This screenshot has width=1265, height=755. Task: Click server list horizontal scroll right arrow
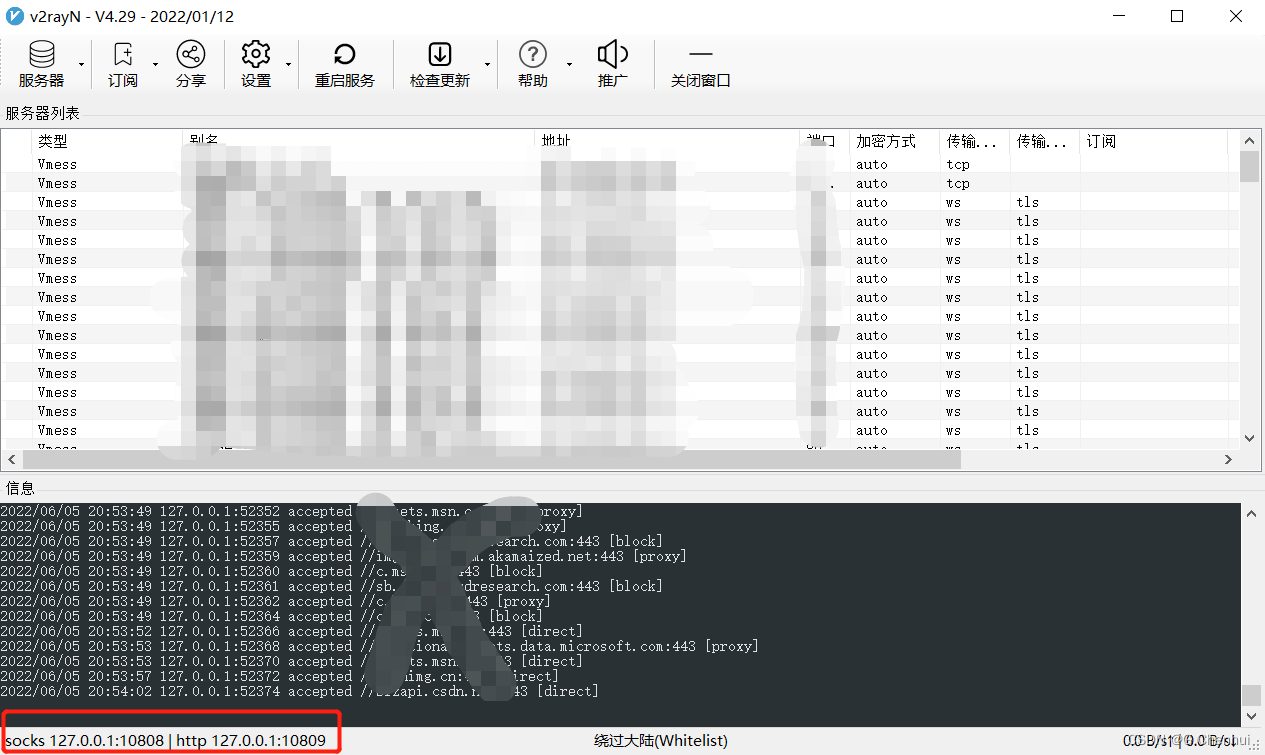[1229, 460]
